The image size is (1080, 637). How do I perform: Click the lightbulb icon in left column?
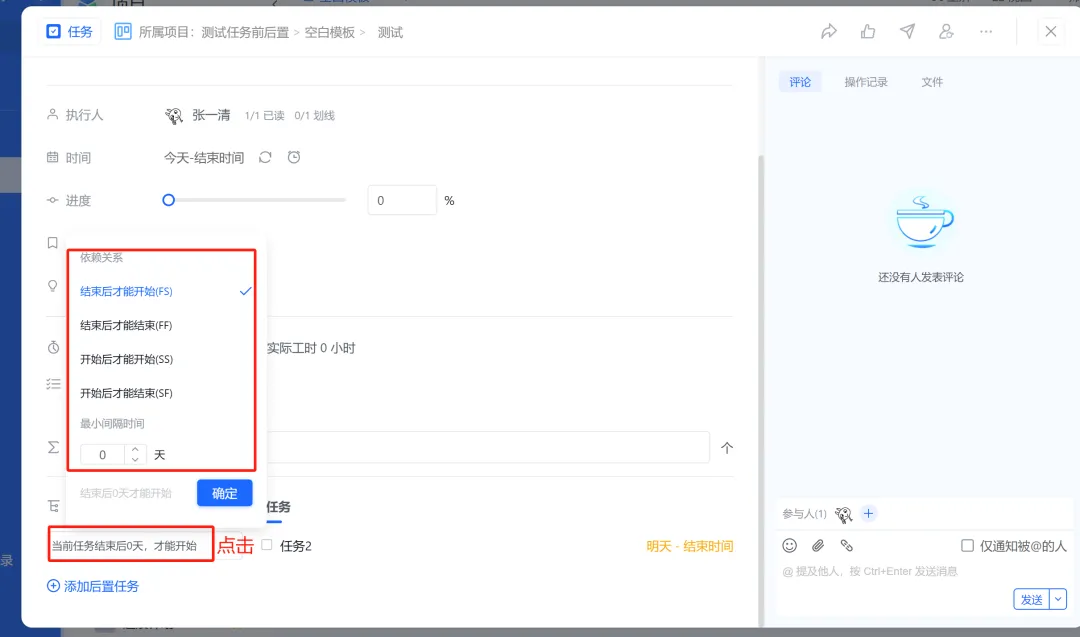coord(52,286)
